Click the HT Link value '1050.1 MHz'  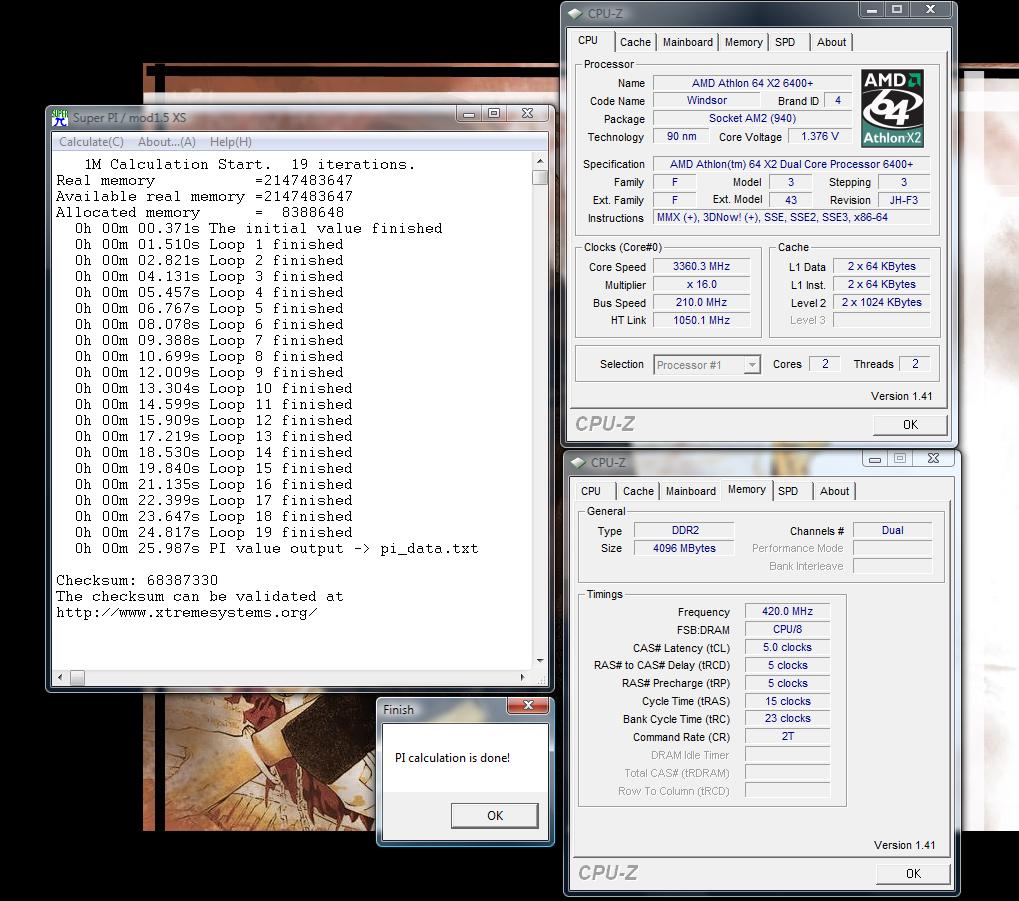pyautogui.click(x=701, y=320)
